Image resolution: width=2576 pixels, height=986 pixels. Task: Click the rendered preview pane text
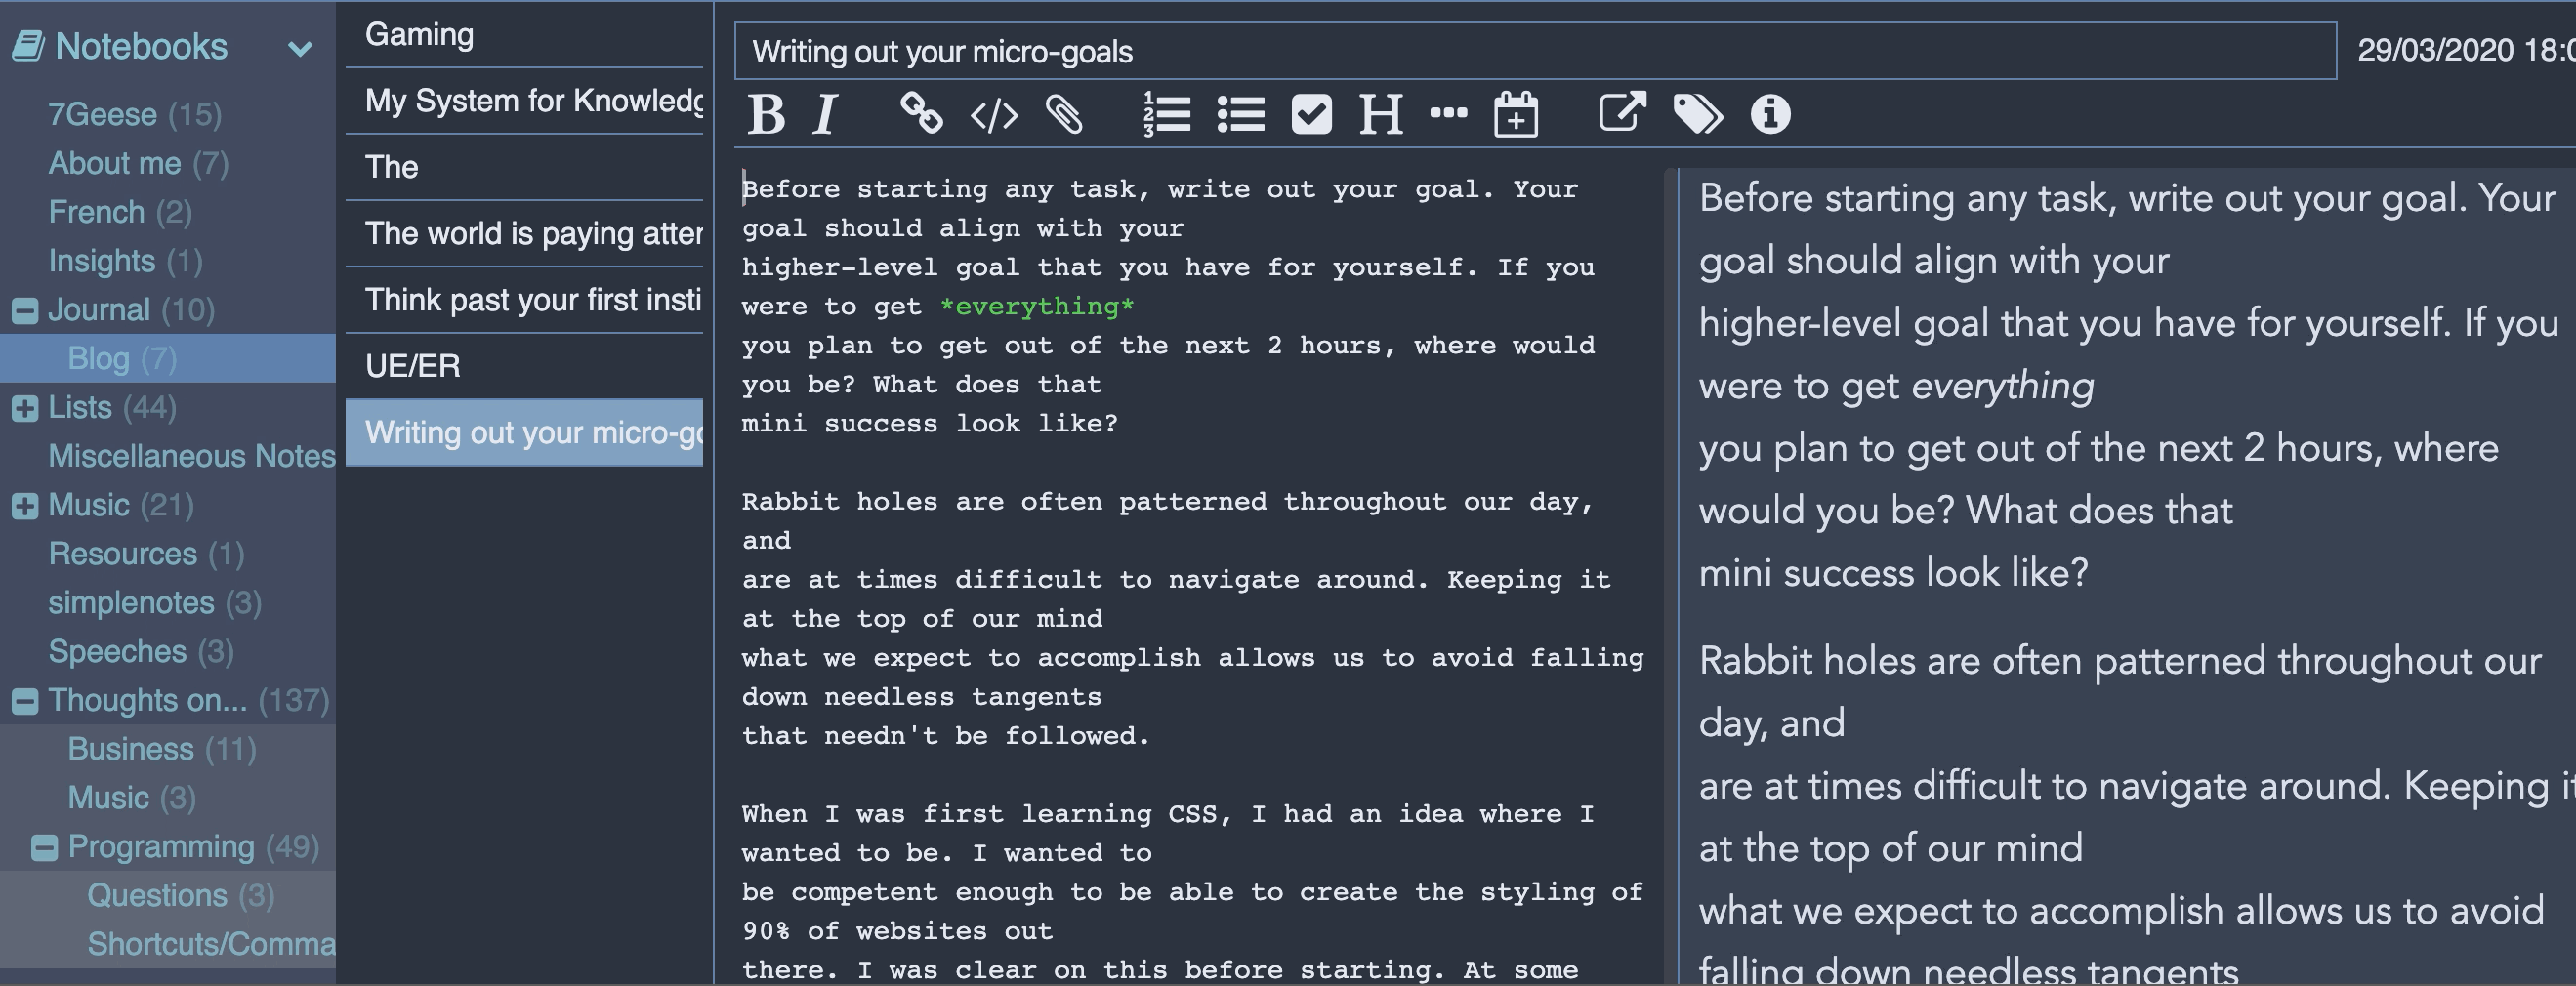2130,575
